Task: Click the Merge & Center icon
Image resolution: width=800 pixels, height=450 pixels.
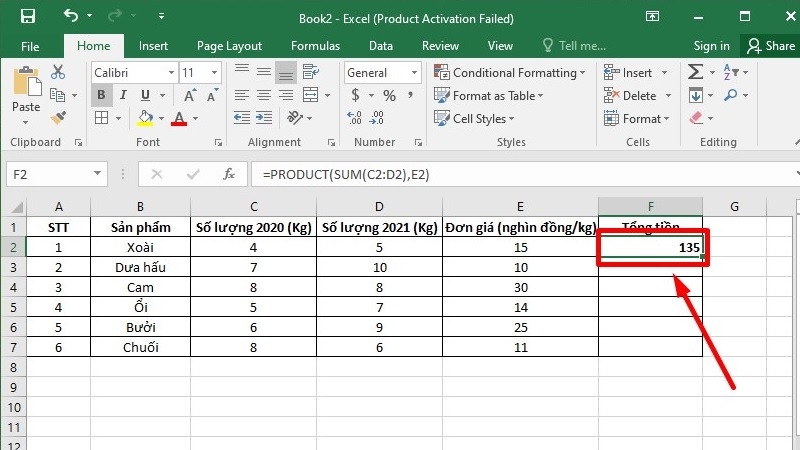Action: coord(310,95)
